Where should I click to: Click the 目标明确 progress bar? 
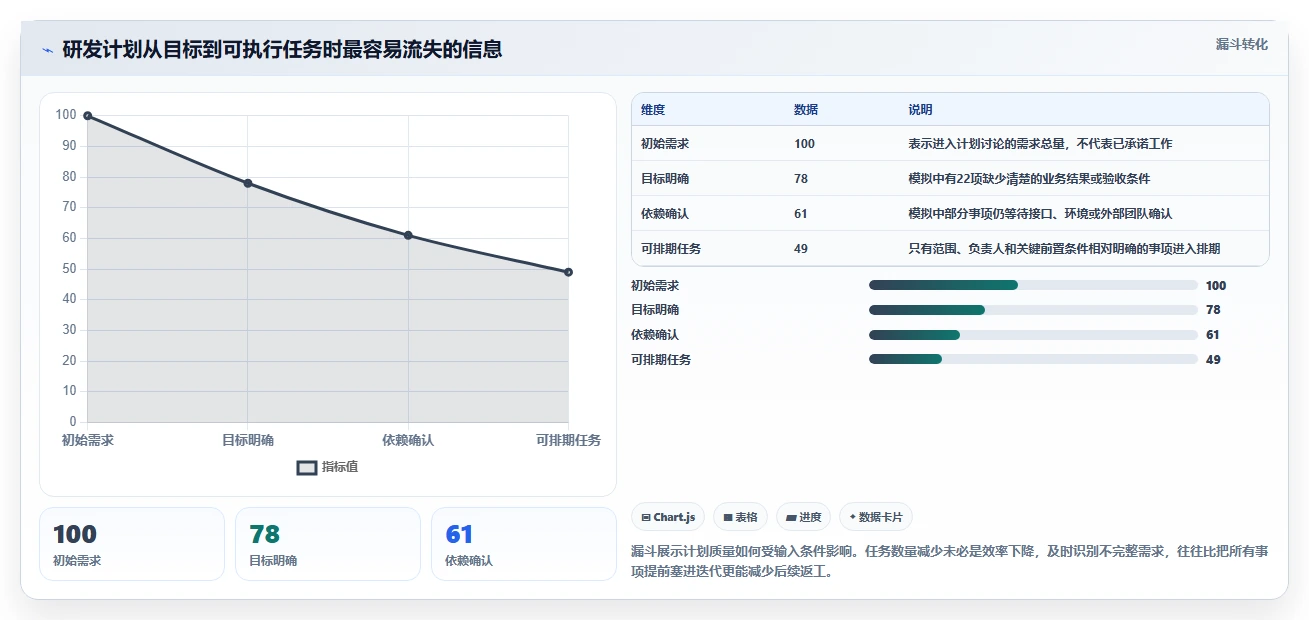point(1033,310)
